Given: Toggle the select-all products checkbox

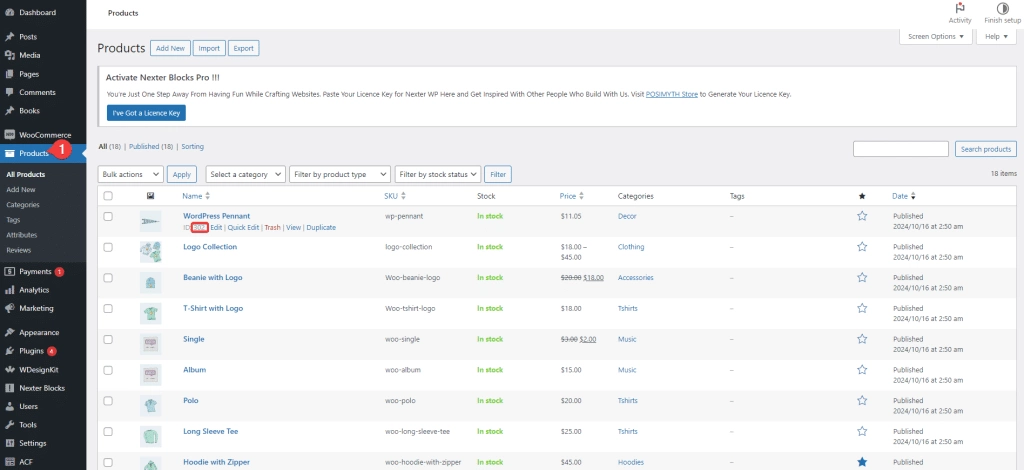Looking at the screenshot, I should (x=108, y=196).
